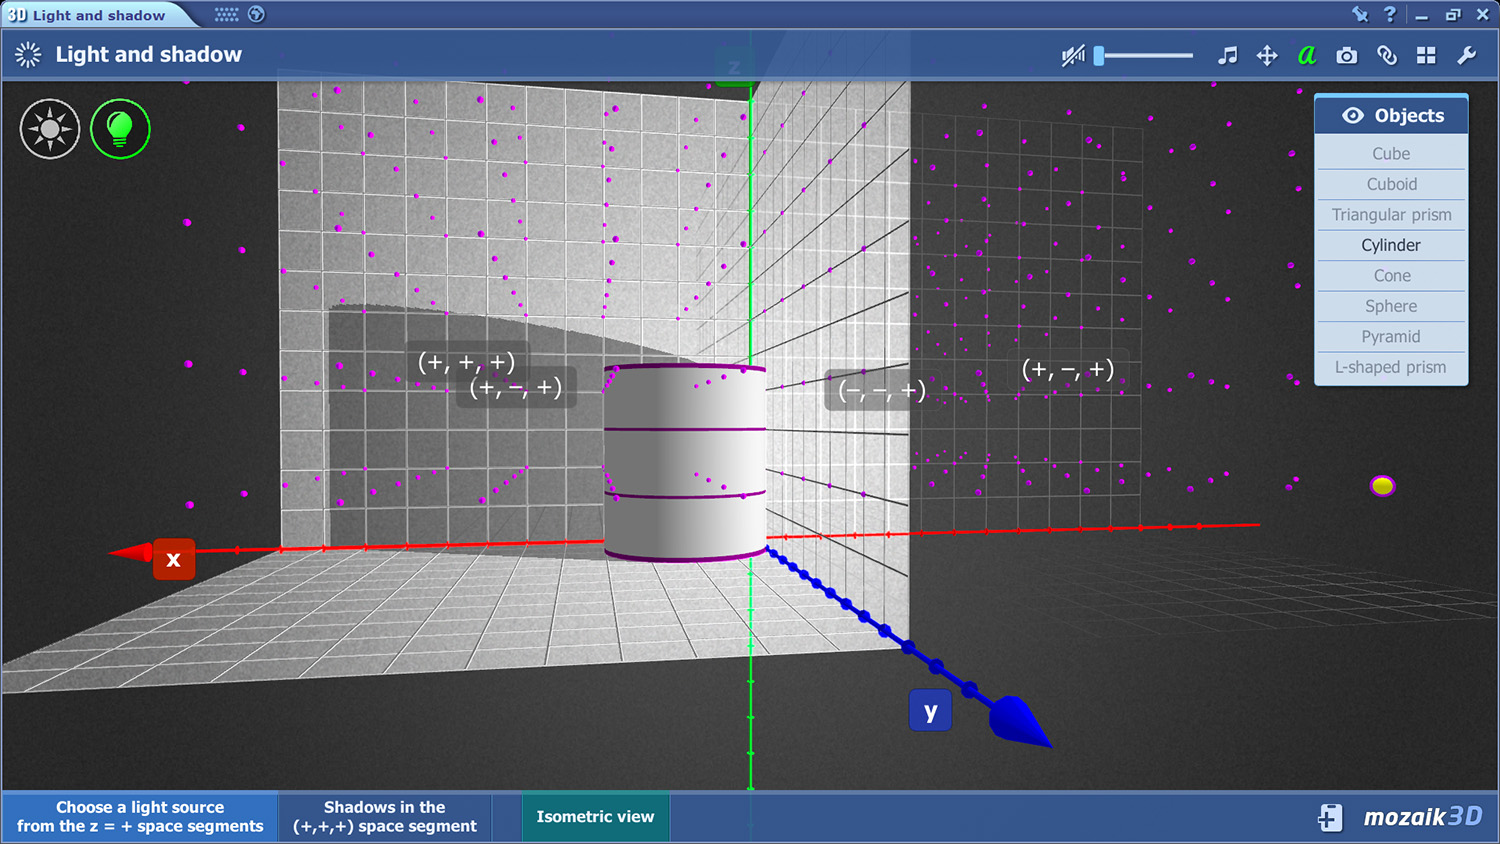Take a snapshot with the camera icon

(x=1347, y=56)
